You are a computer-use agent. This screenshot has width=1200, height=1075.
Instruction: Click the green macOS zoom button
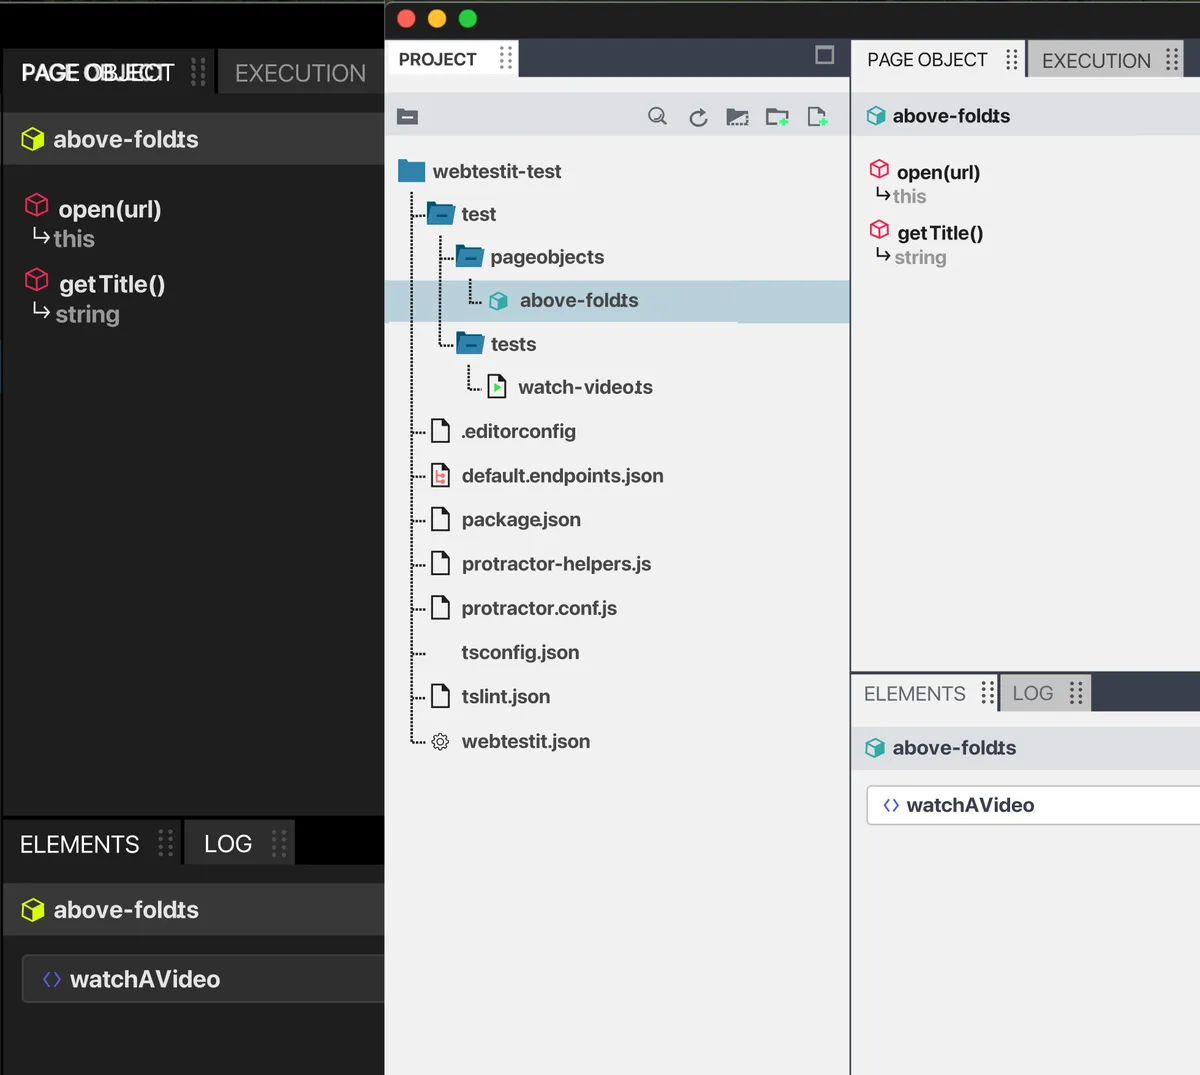467,18
